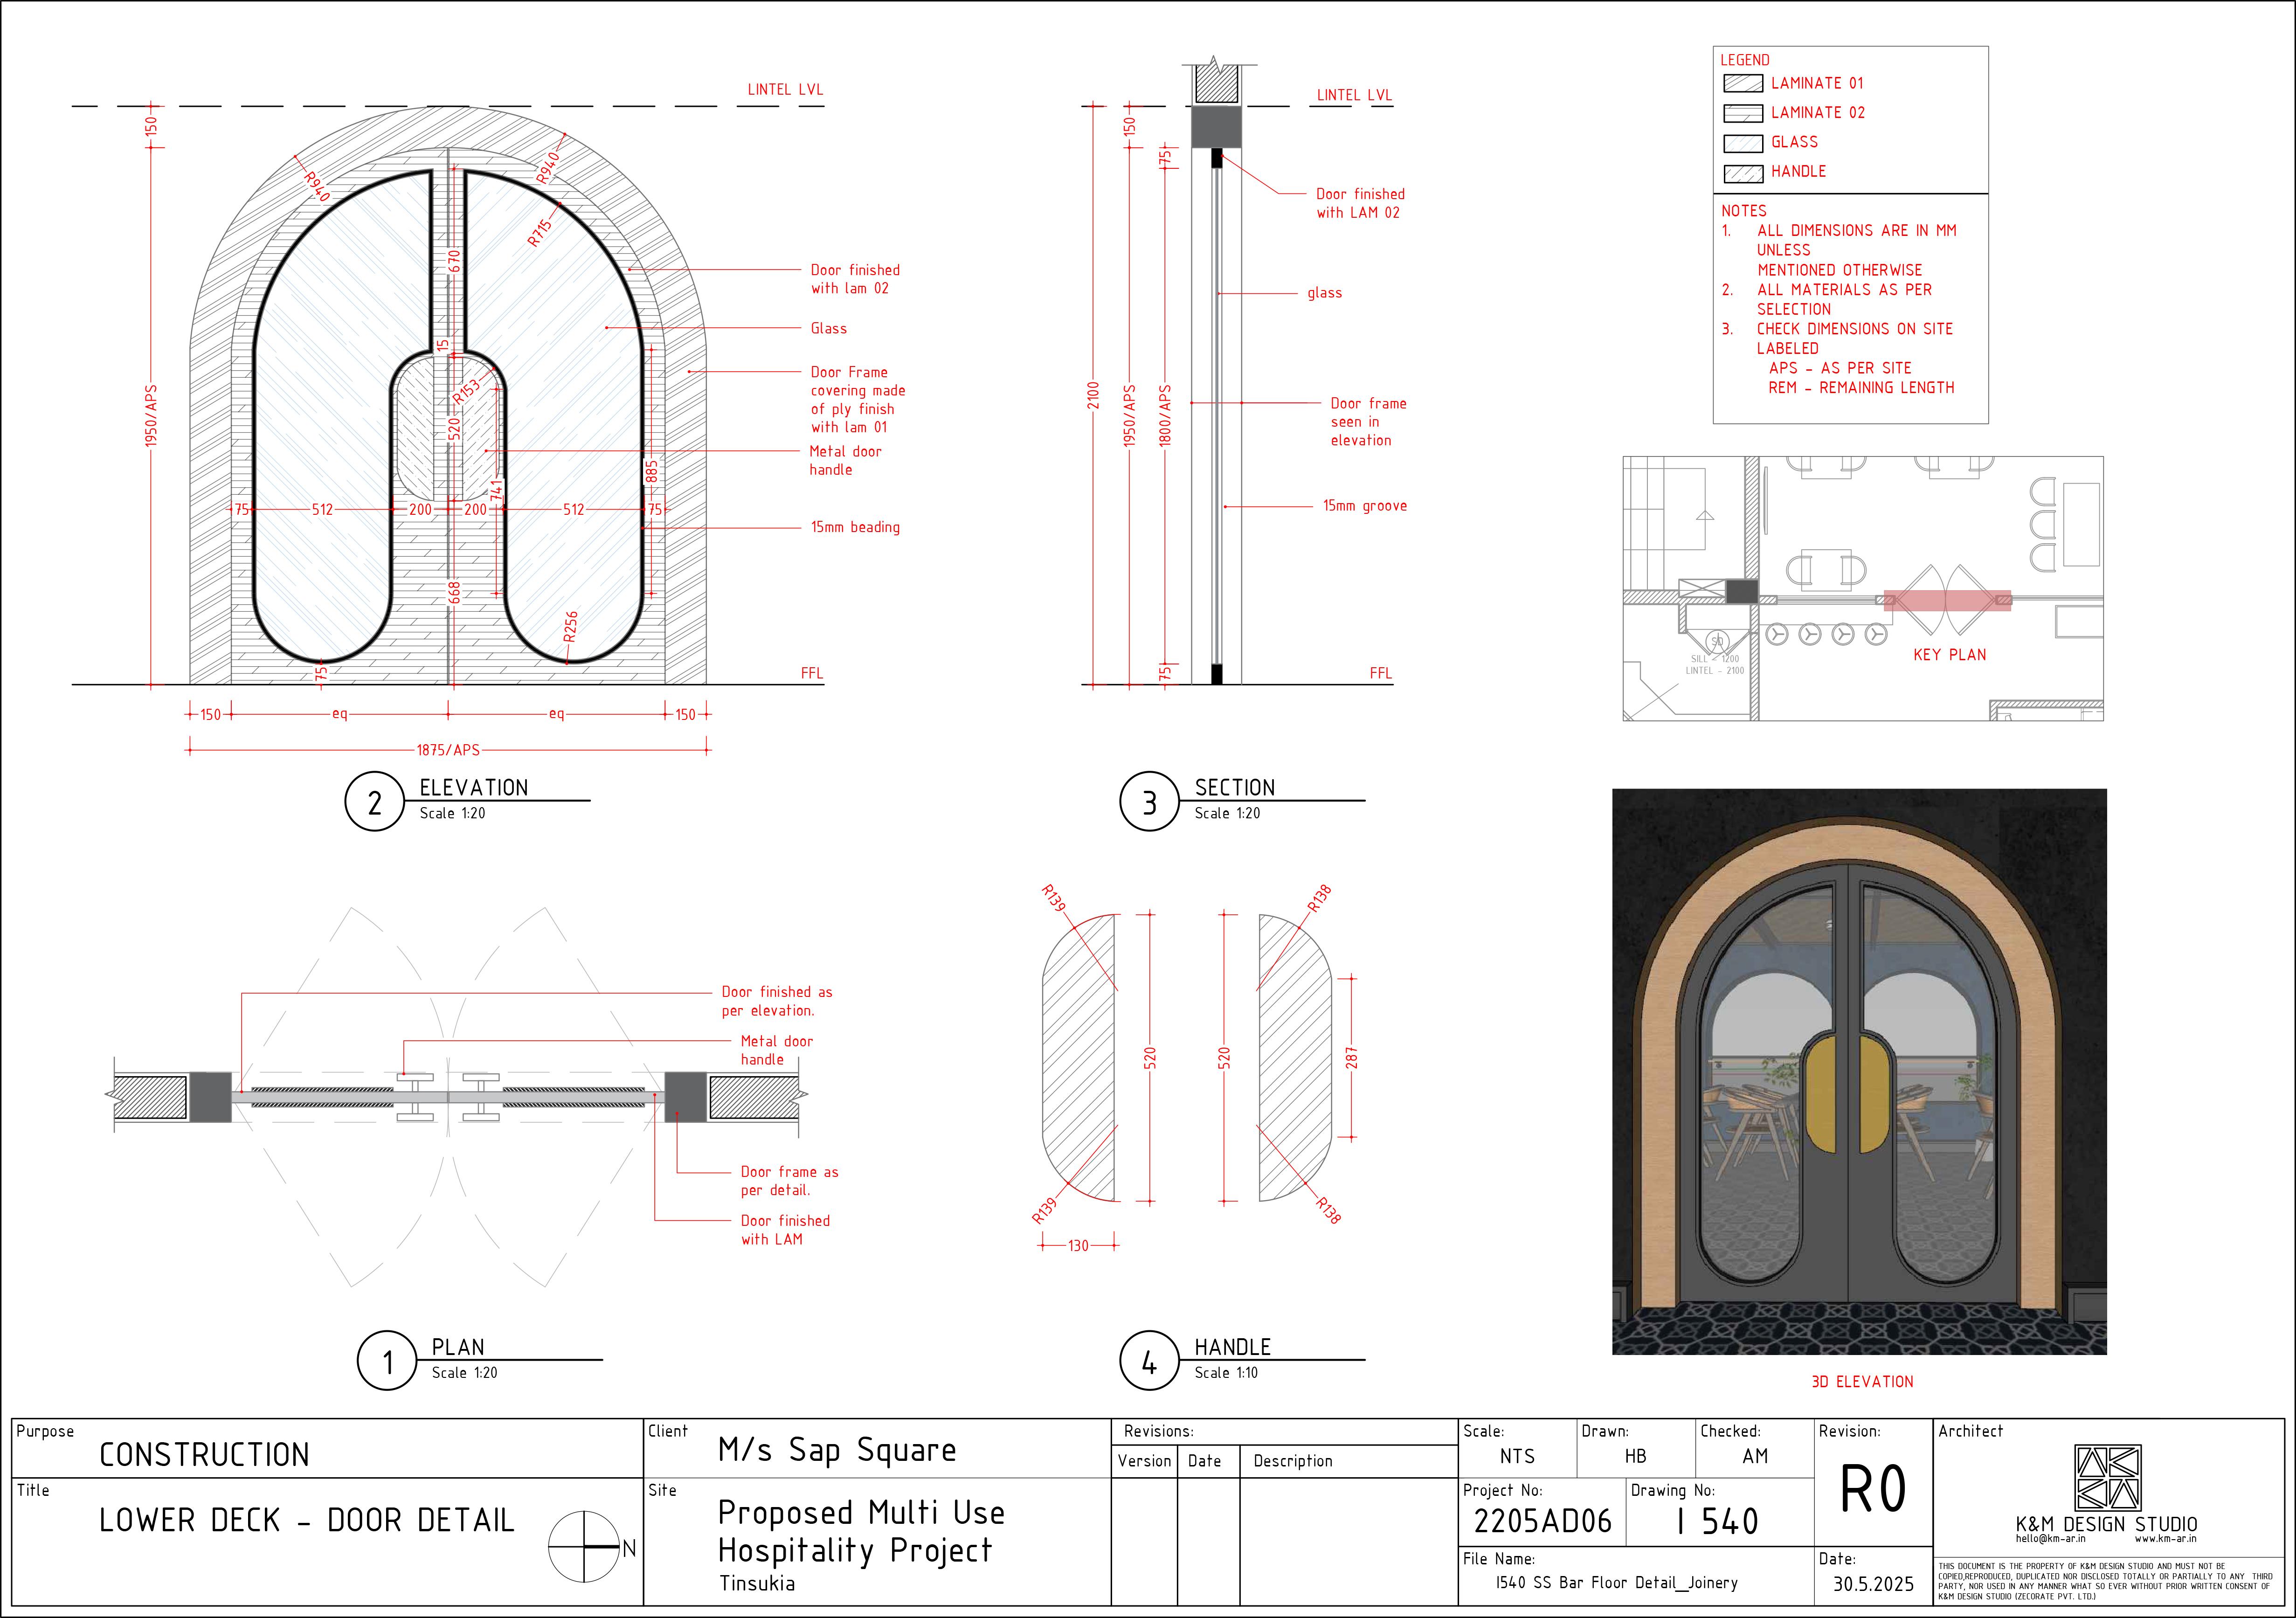The height and width of the screenshot is (1618, 2296).
Task: Click the Handle view number 4 bubble
Action: [1149, 1361]
